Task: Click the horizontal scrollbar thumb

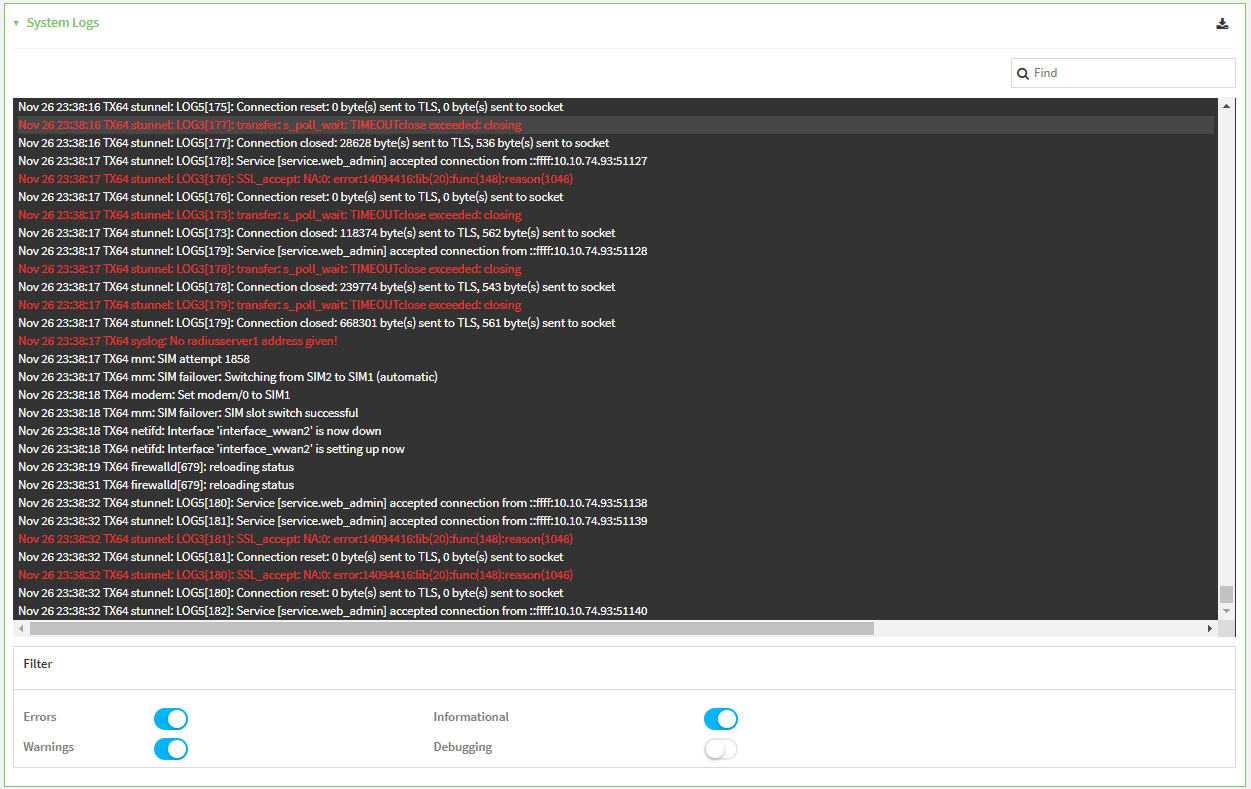Action: [451, 629]
